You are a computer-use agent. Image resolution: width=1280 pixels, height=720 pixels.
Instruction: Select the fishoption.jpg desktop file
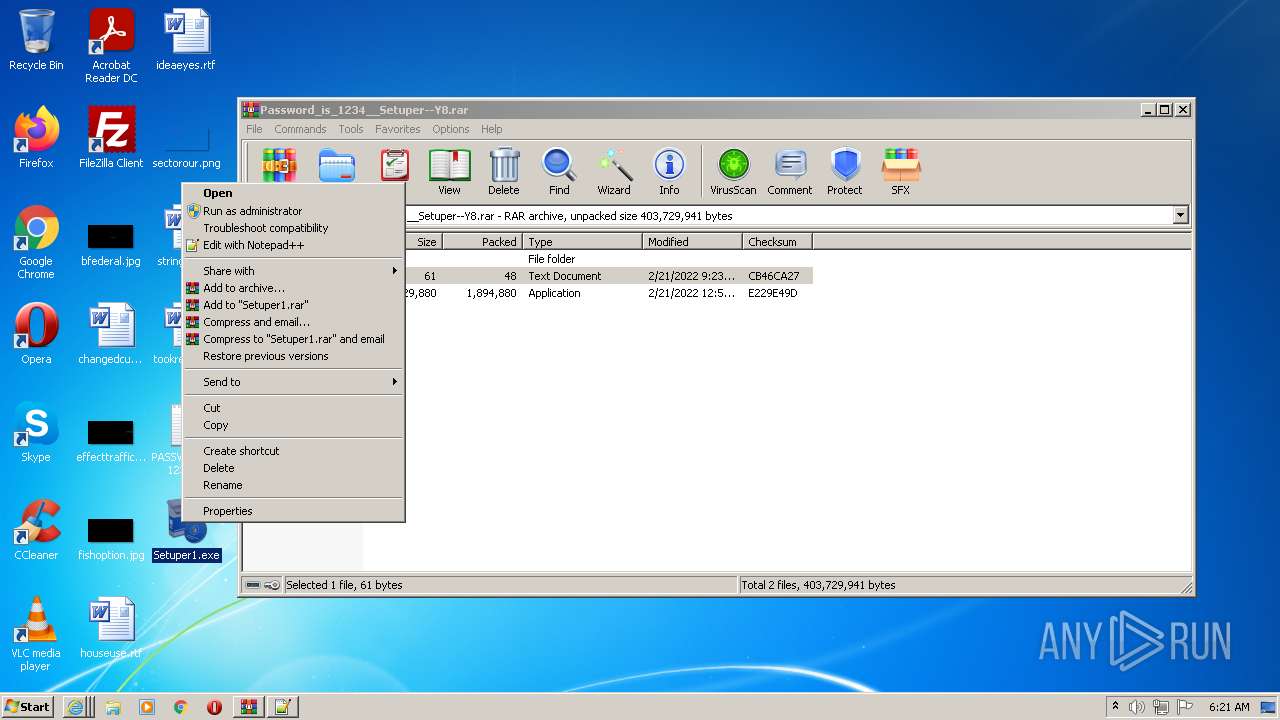111,539
